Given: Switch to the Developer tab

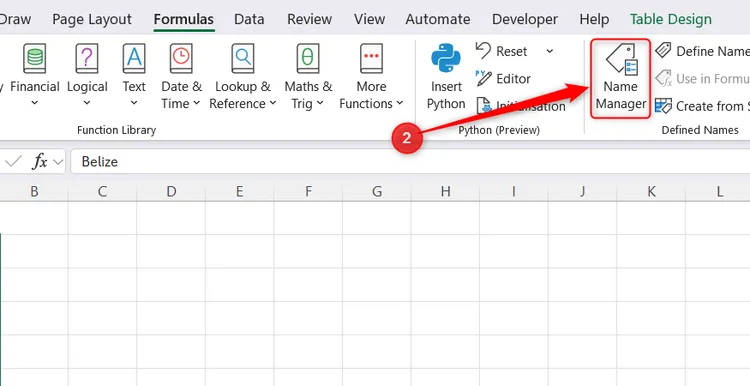Looking at the screenshot, I should click(525, 19).
